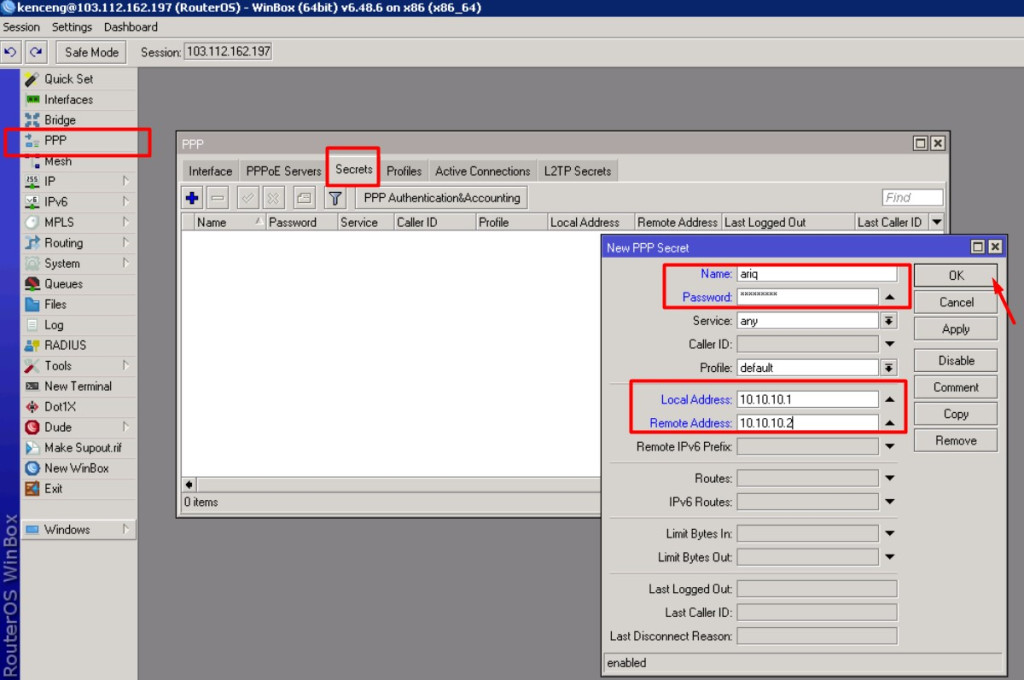Open the Dashboard menu

click(131, 27)
